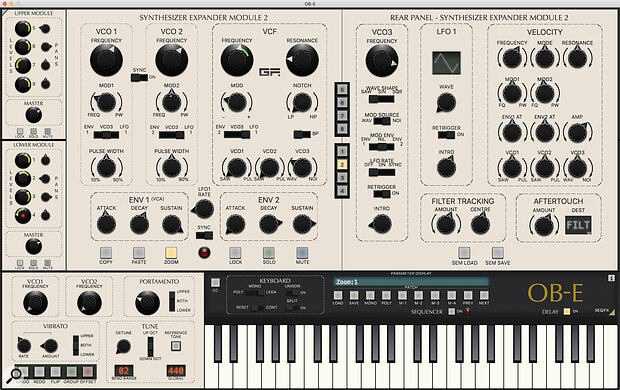Select SEM module 5 button

point(342,89)
